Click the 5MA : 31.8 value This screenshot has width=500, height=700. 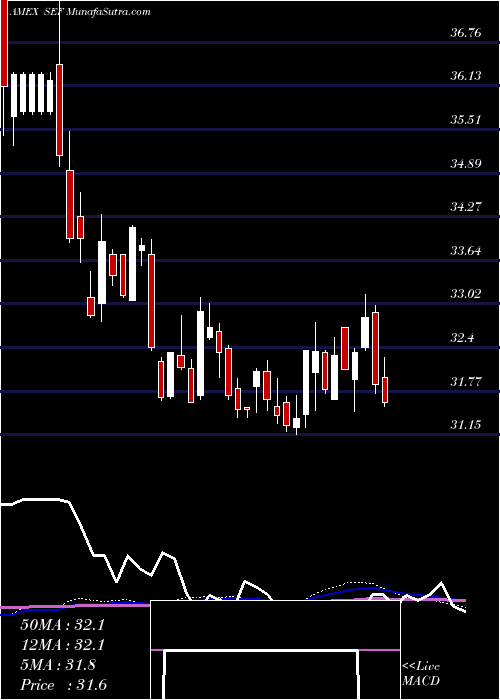pos(58,665)
